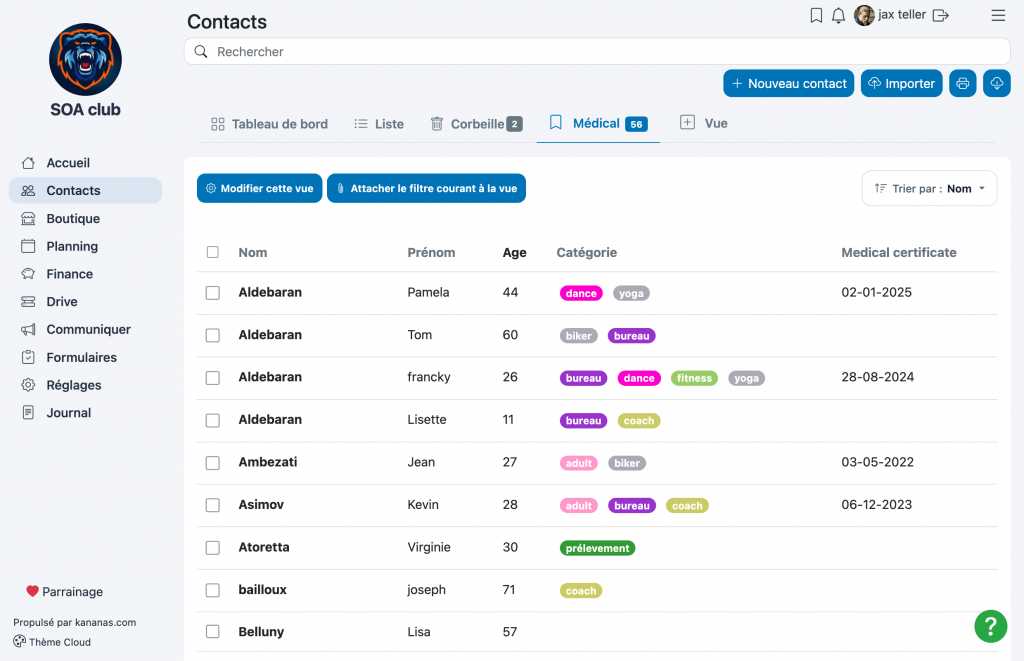Viewport: 1024px width, 661px height.
Task: Add a new Vue tab
Action: tap(704, 123)
